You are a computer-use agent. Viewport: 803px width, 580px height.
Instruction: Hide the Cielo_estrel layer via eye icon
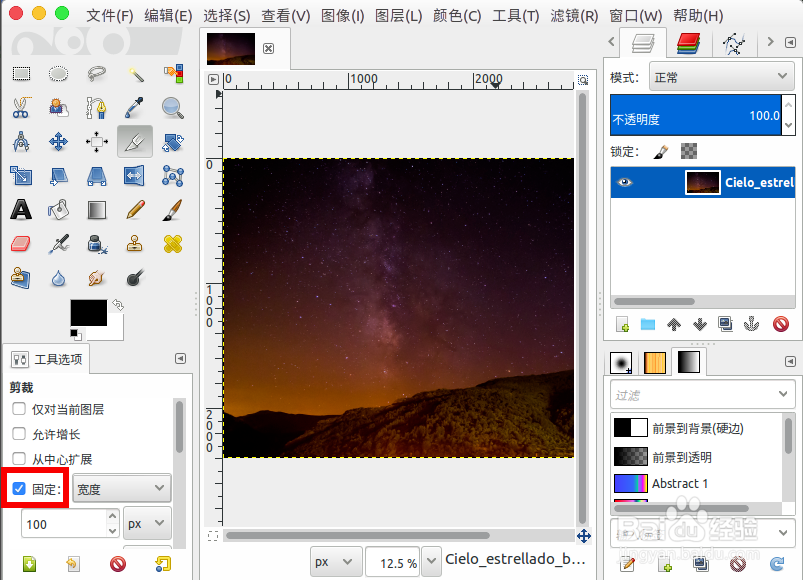click(x=624, y=182)
